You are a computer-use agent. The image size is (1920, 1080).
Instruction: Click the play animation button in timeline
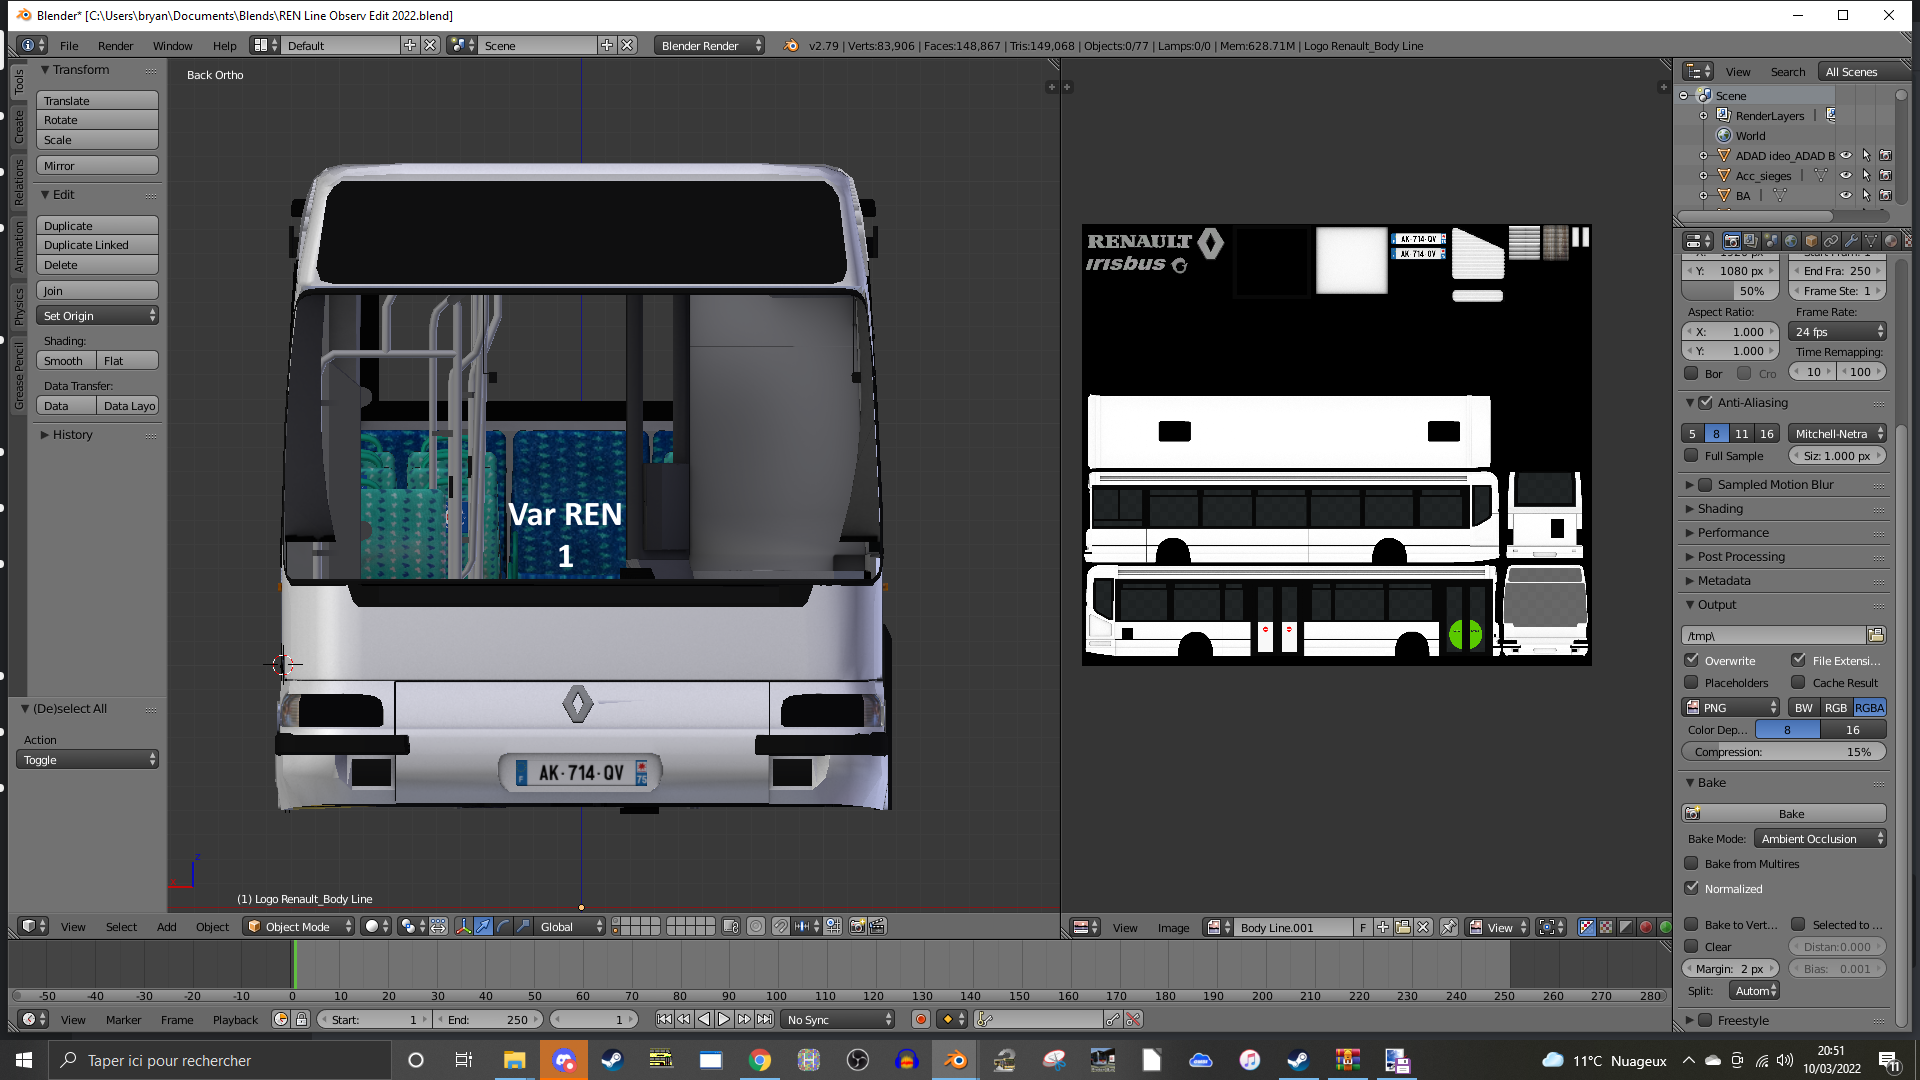pyautogui.click(x=724, y=1019)
